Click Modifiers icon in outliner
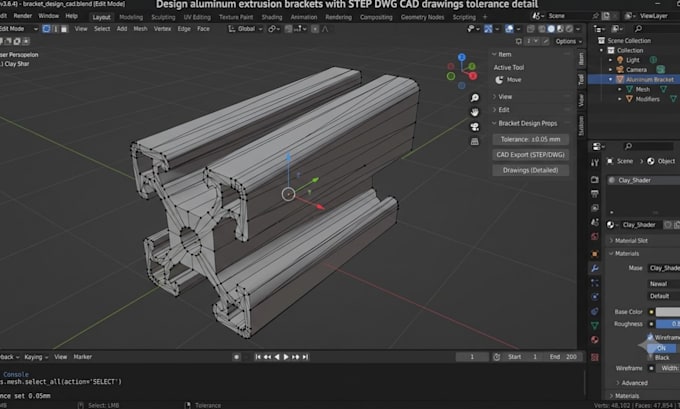 [x=629, y=99]
